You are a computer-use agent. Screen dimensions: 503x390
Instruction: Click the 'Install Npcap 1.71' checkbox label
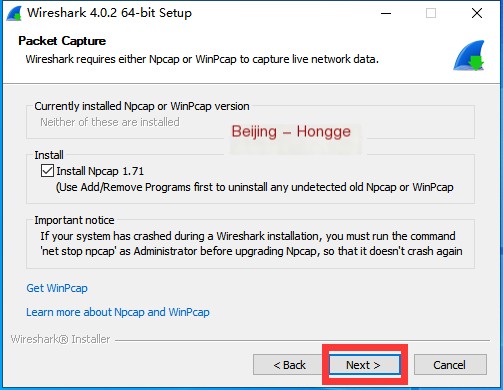[100, 171]
